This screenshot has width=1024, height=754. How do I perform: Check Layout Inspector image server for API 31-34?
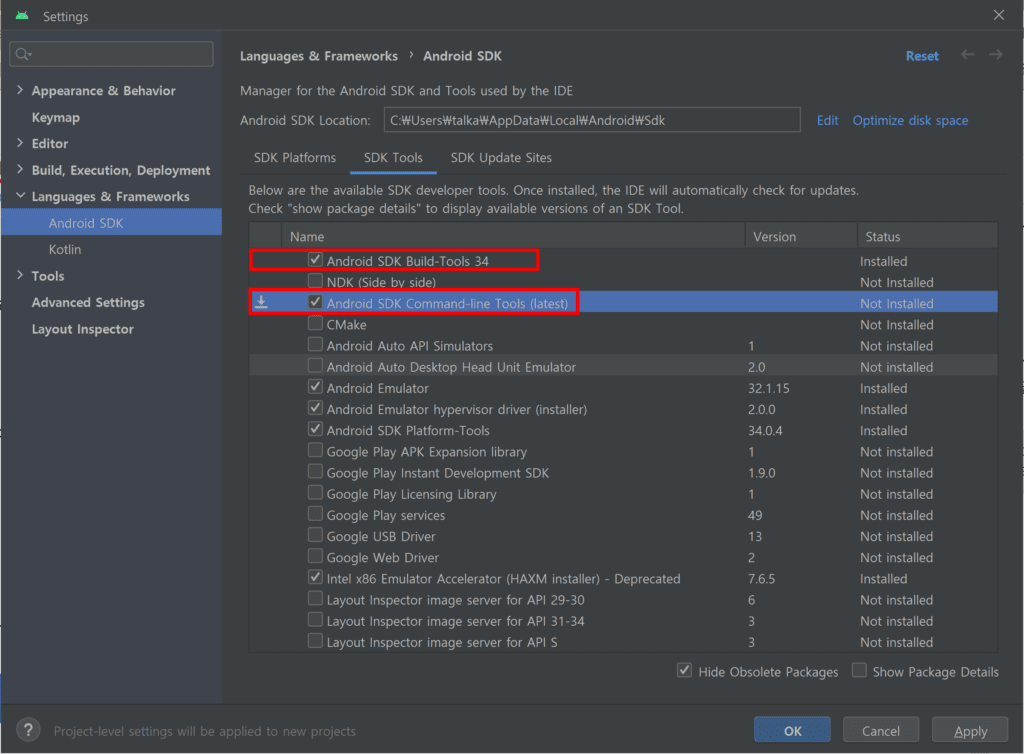point(315,620)
